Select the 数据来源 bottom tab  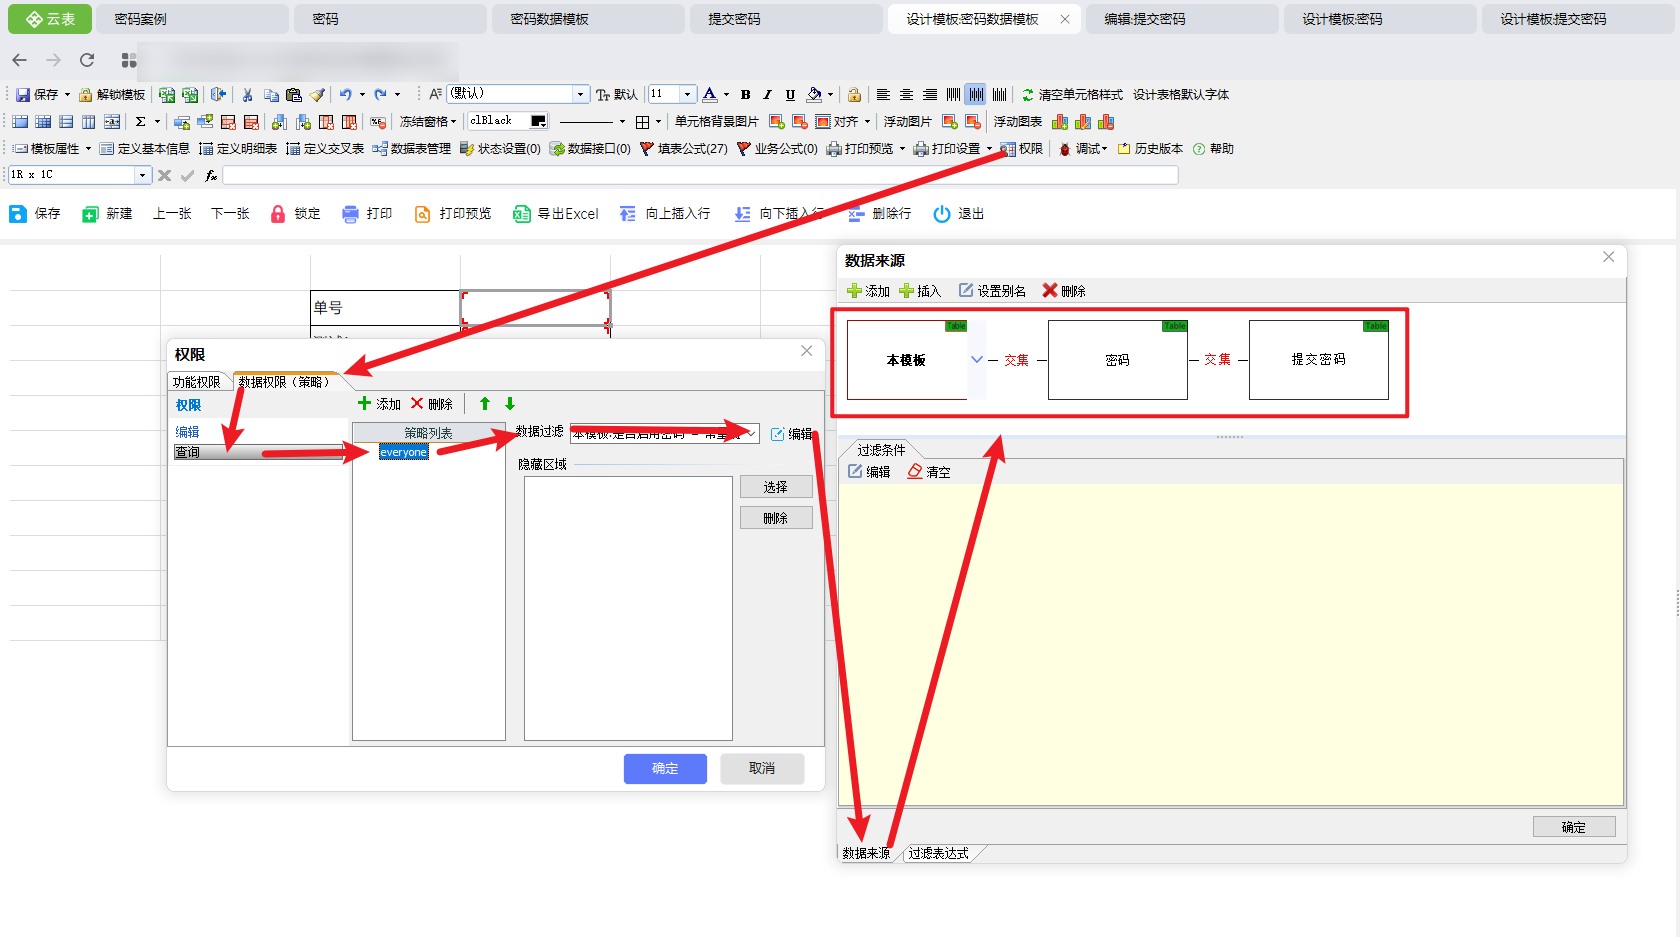click(866, 853)
